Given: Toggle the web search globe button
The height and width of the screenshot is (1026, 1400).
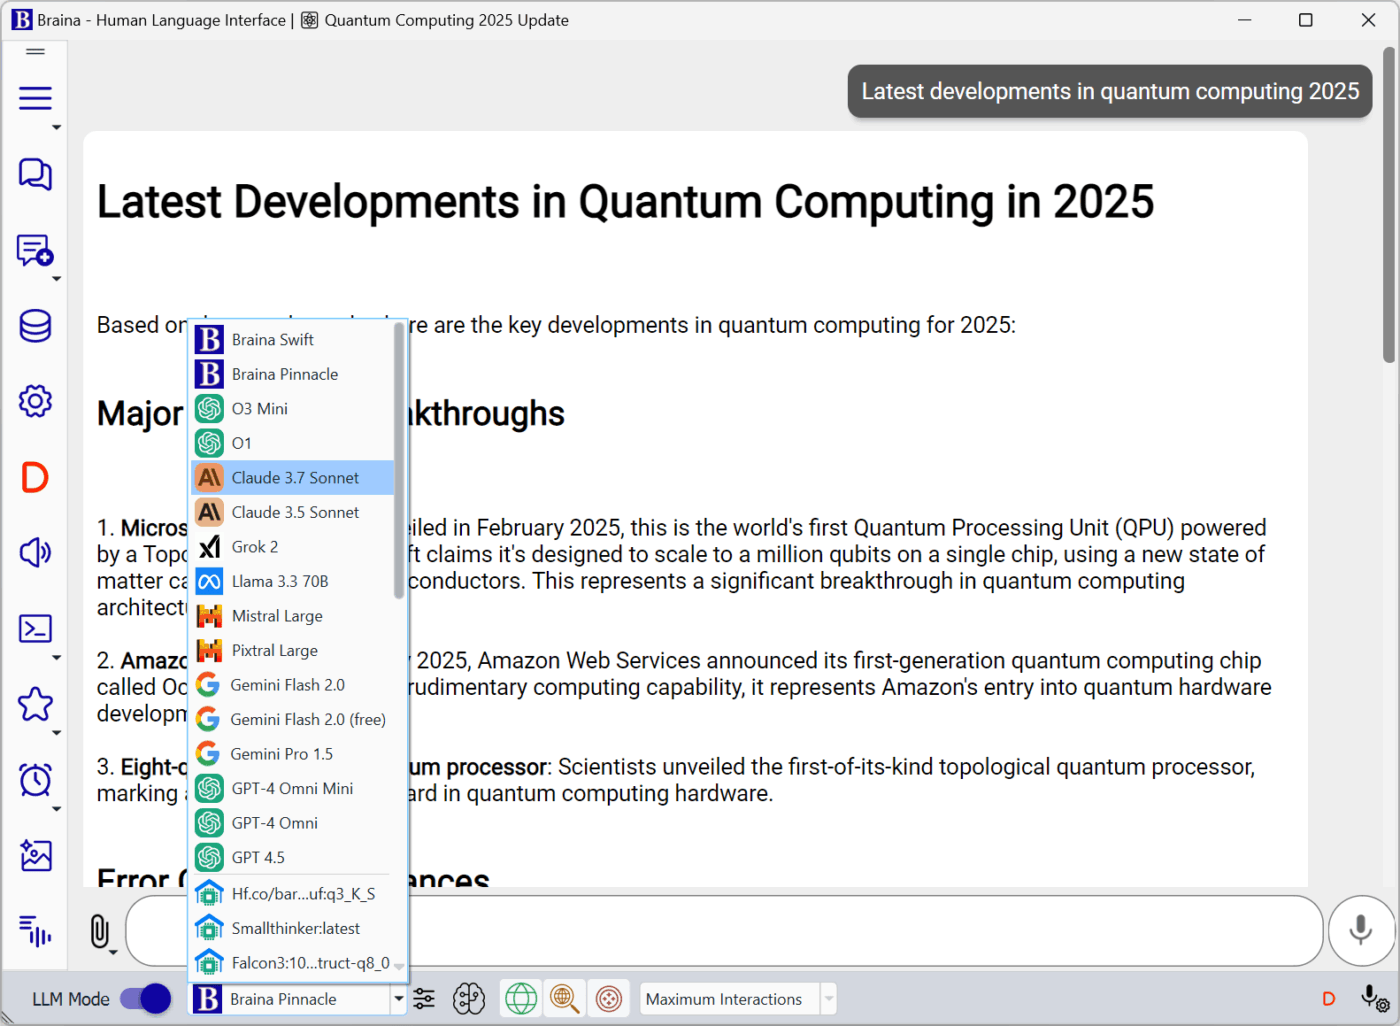Looking at the screenshot, I should click(521, 999).
